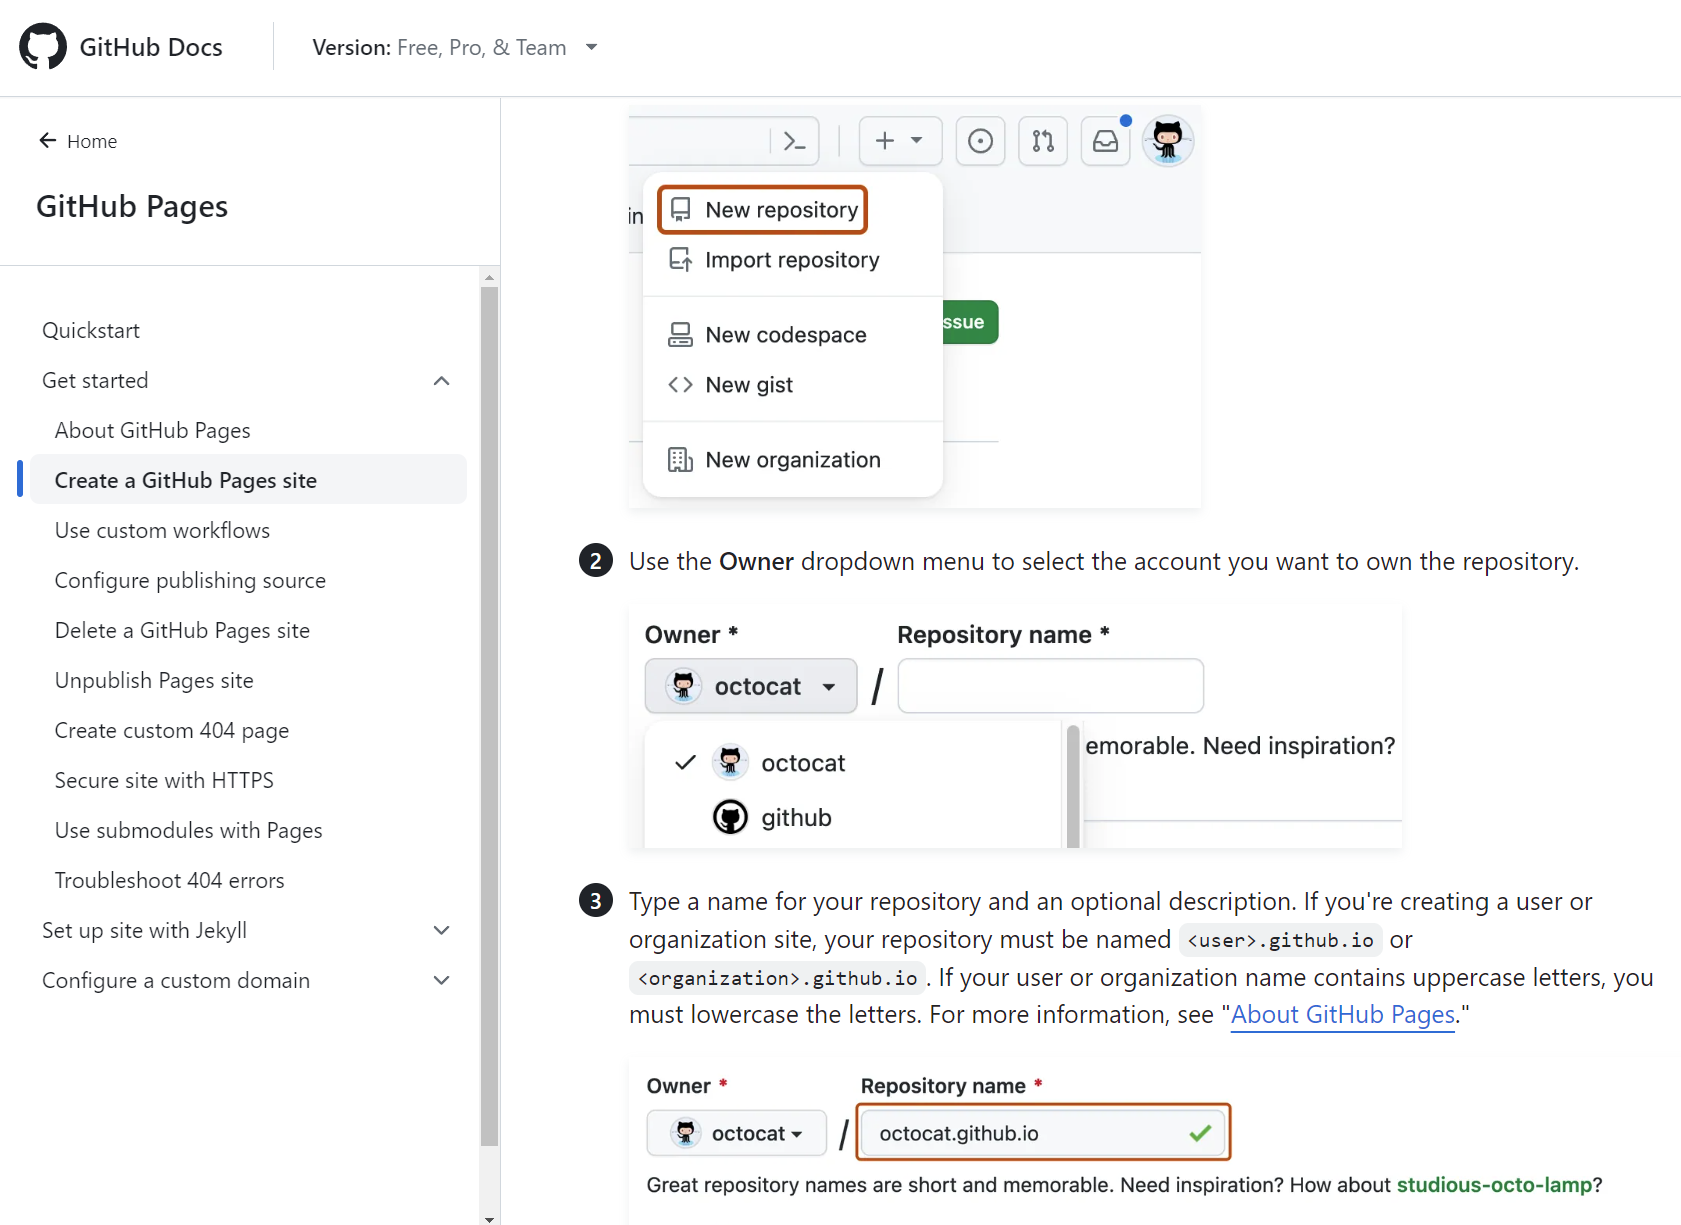Click the issues circle icon in the illustration

(x=981, y=141)
